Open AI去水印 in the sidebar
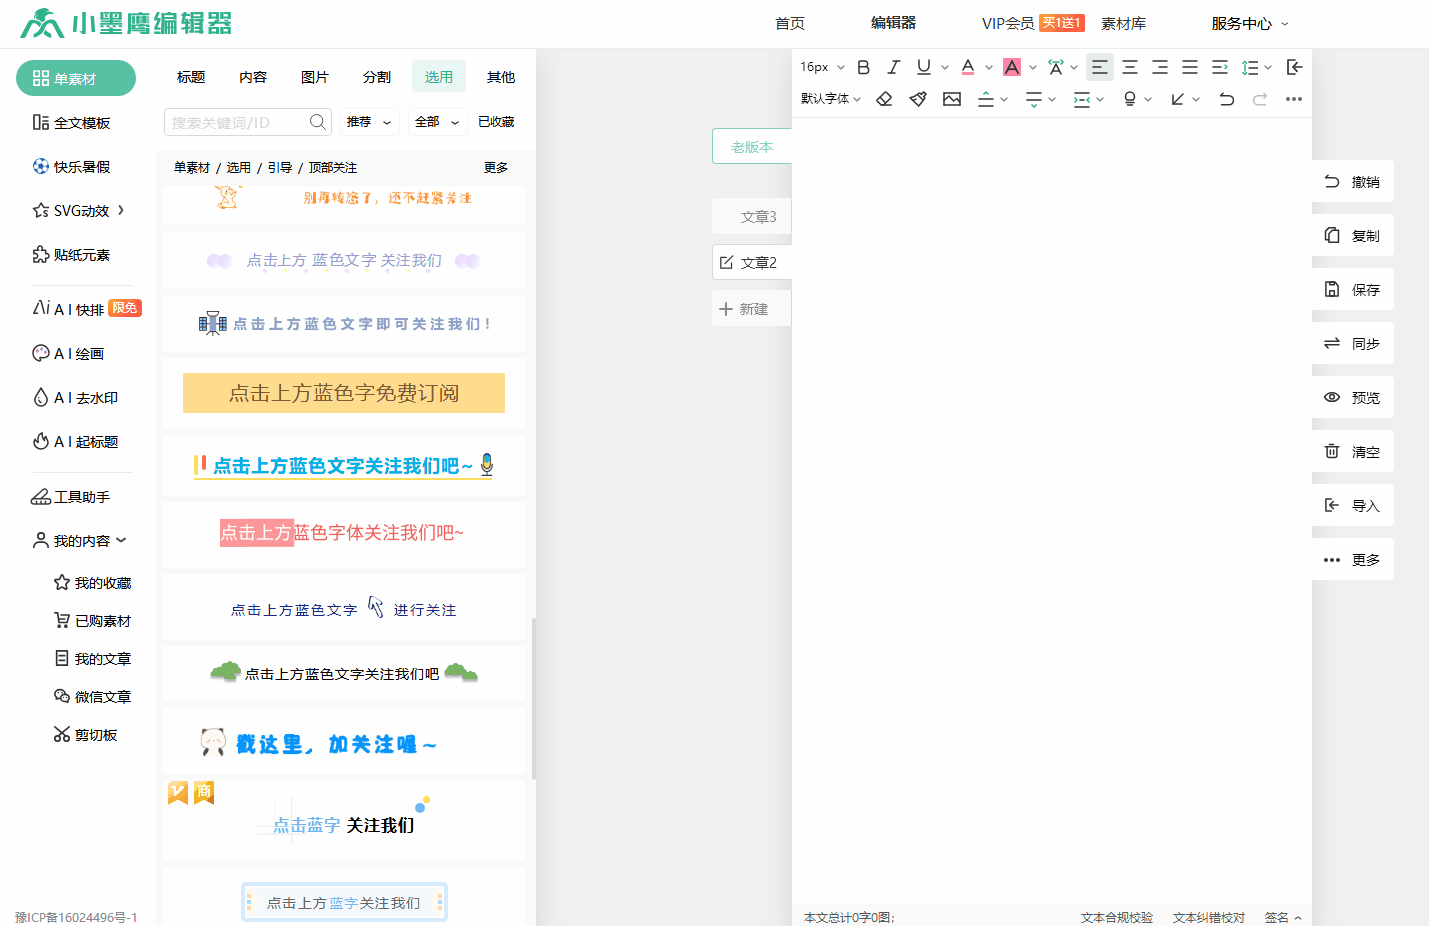The image size is (1429, 926). click(x=76, y=398)
